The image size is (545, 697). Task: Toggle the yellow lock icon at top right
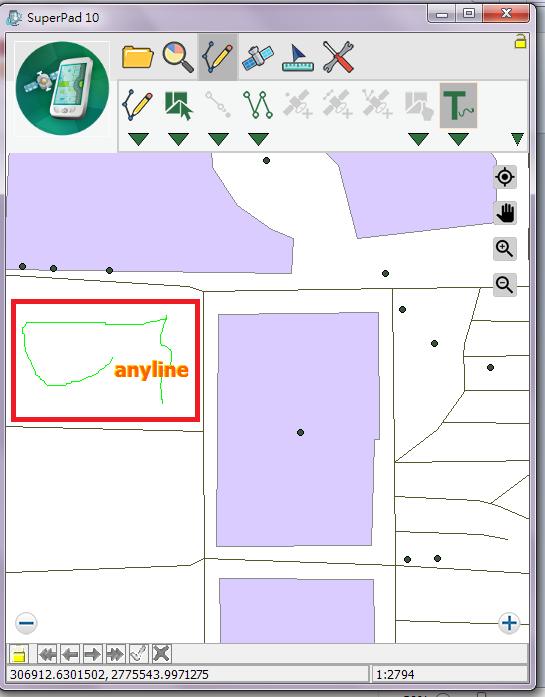pos(520,41)
